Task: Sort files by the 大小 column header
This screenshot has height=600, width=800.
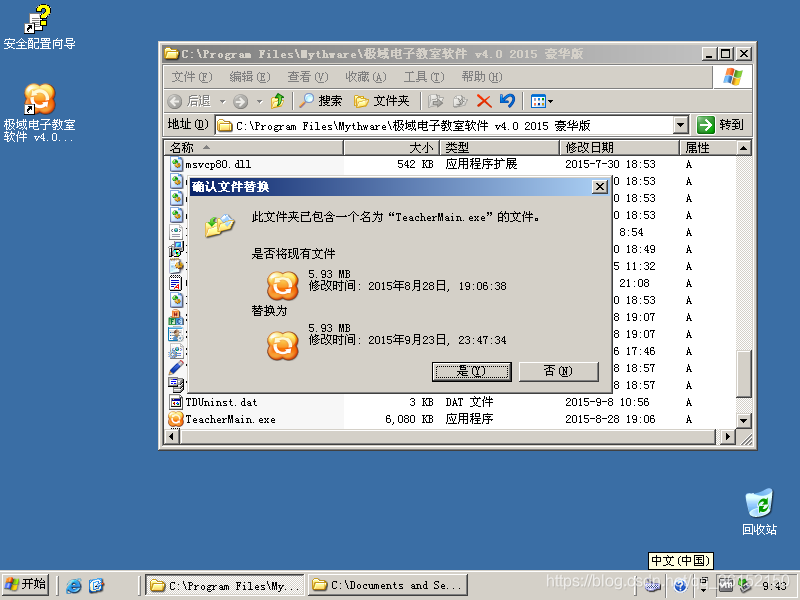Action: click(391, 148)
